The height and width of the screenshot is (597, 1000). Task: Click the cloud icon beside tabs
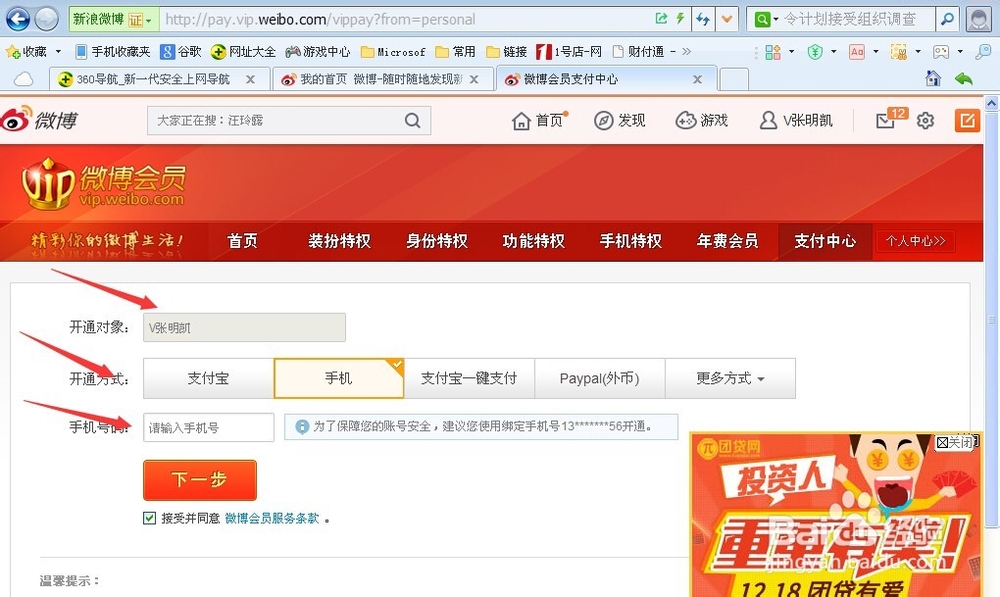[x=24, y=79]
